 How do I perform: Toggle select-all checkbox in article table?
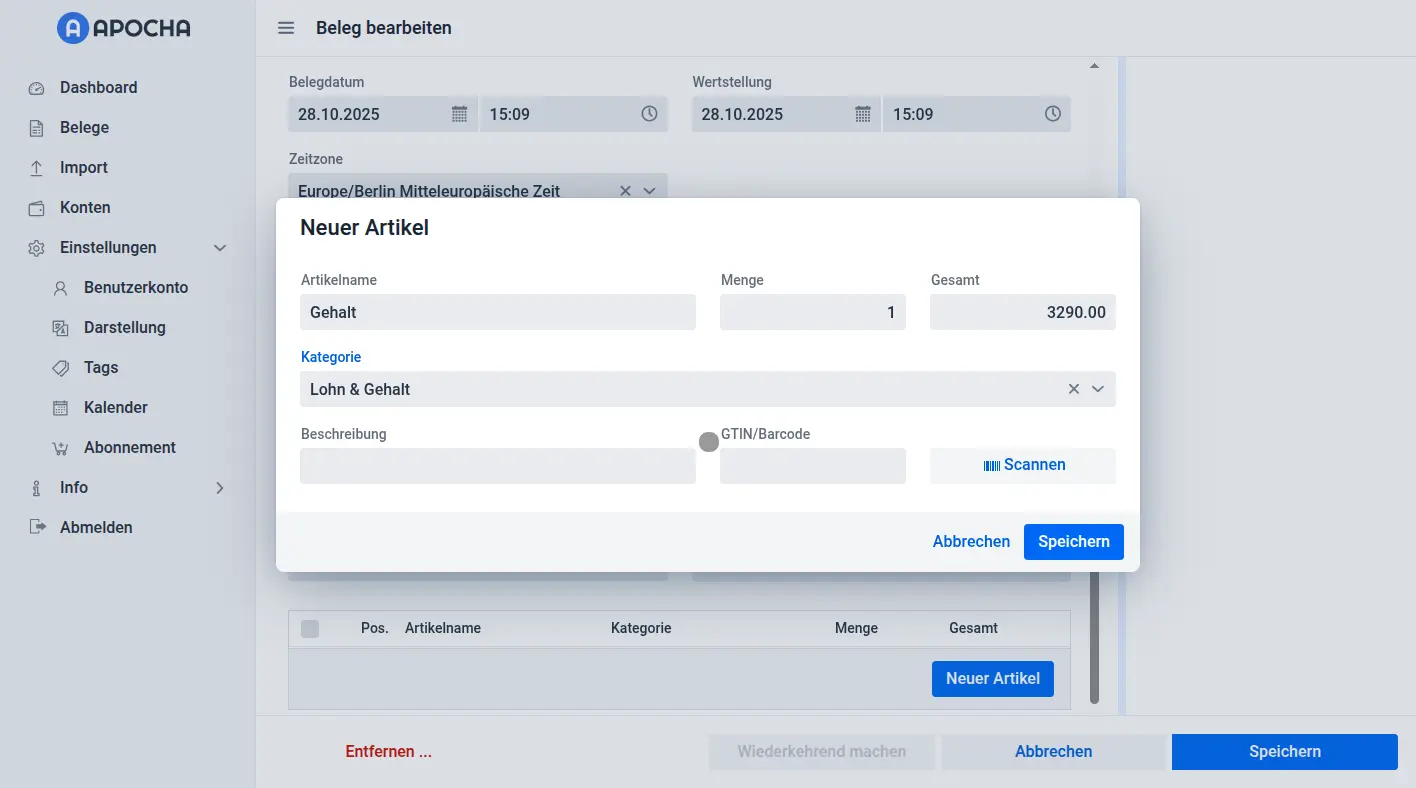pos(310,629)
